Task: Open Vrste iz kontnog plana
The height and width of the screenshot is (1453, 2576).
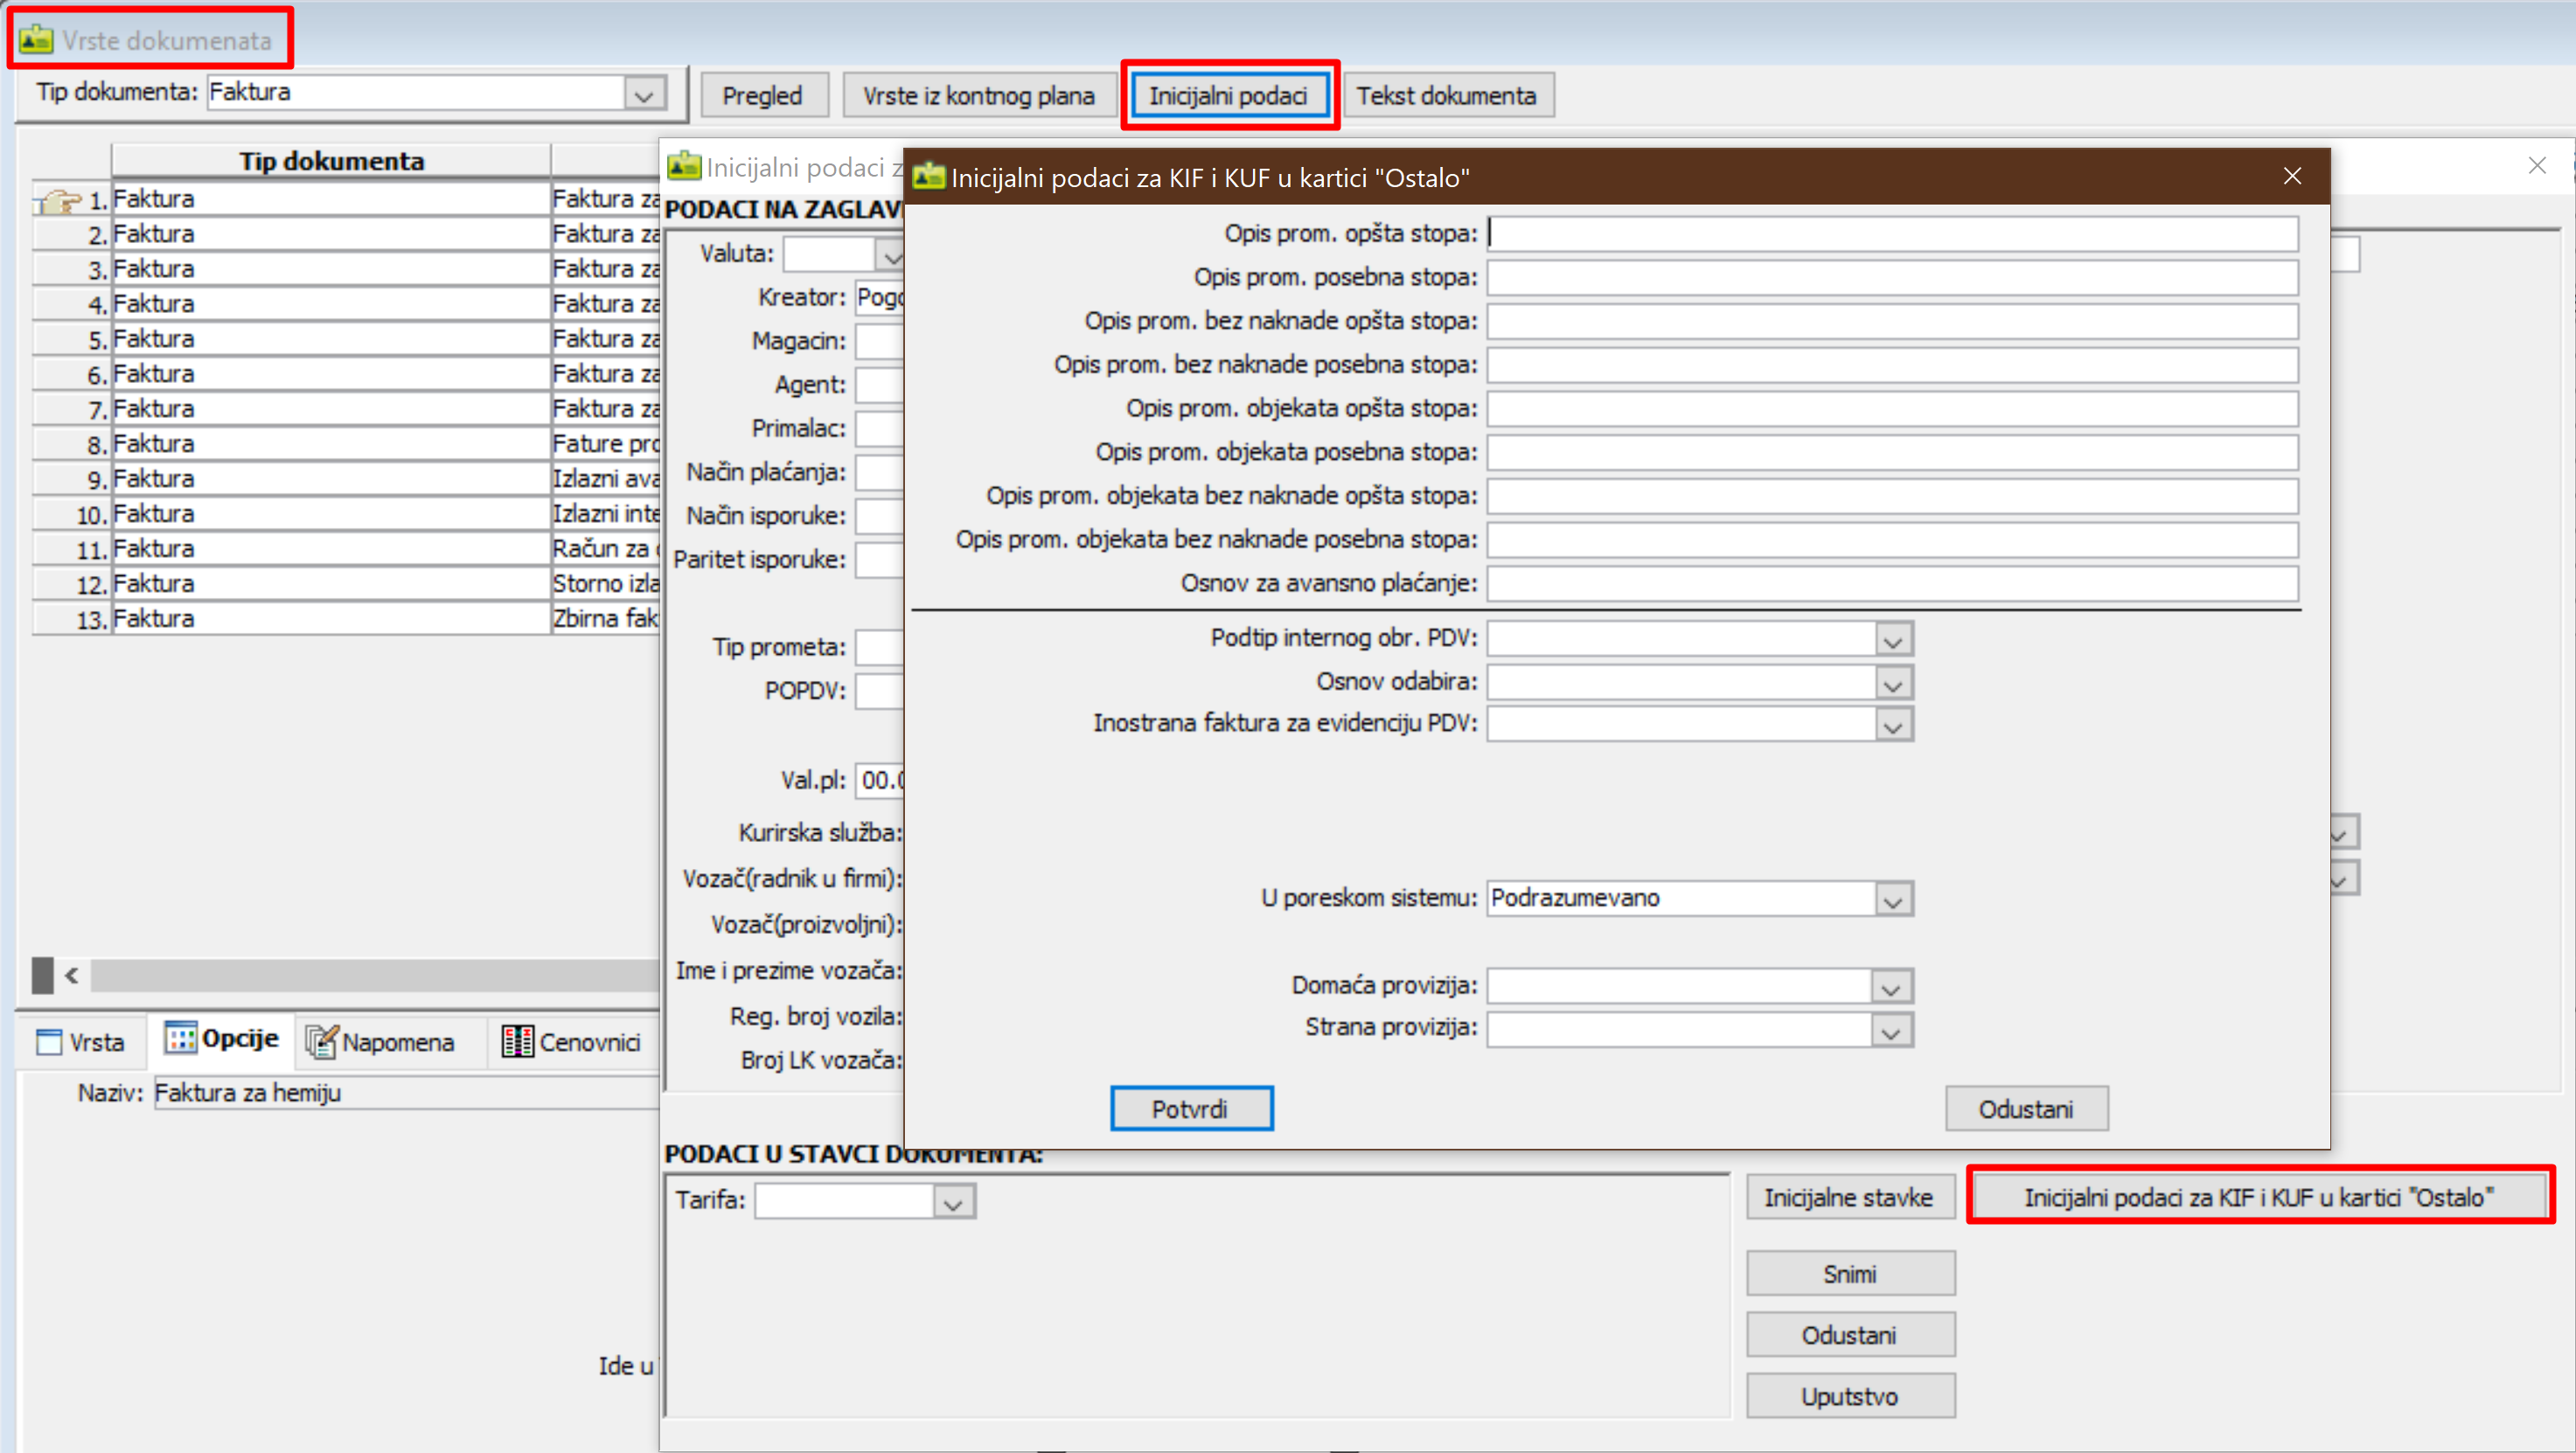Action: pos(978,96)
